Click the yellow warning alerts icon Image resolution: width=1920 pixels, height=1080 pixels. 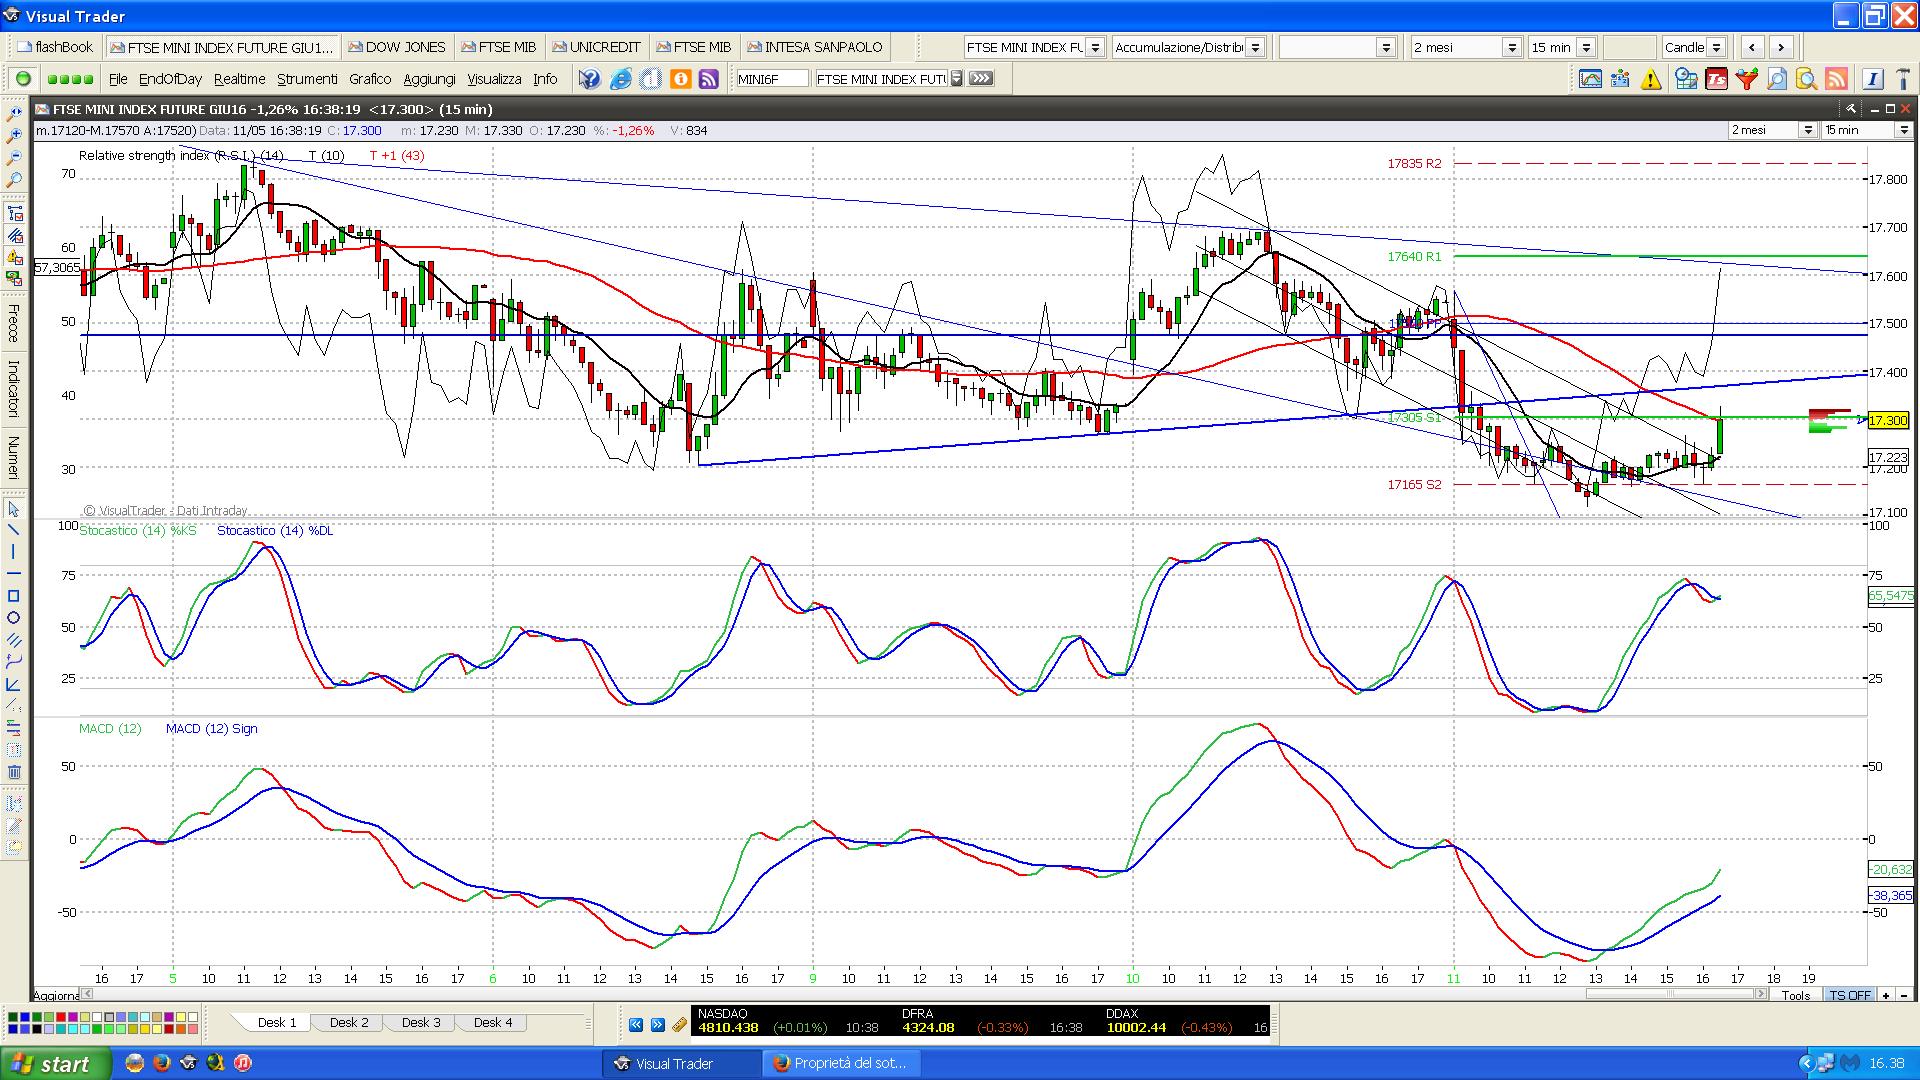point(1651,79)
